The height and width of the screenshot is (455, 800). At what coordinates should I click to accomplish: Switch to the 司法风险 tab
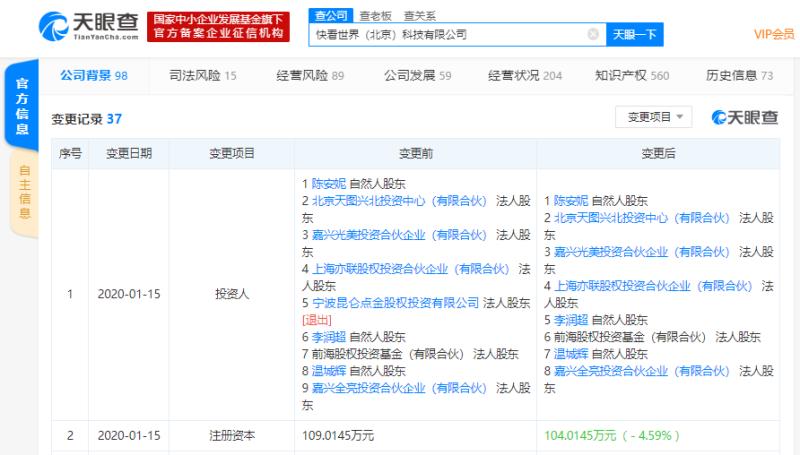tap(203, 75)
